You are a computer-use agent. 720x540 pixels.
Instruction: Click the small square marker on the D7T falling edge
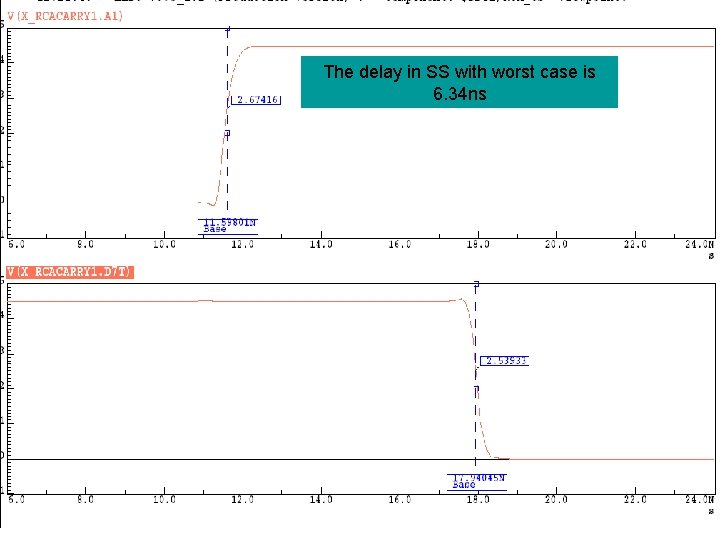477,389
